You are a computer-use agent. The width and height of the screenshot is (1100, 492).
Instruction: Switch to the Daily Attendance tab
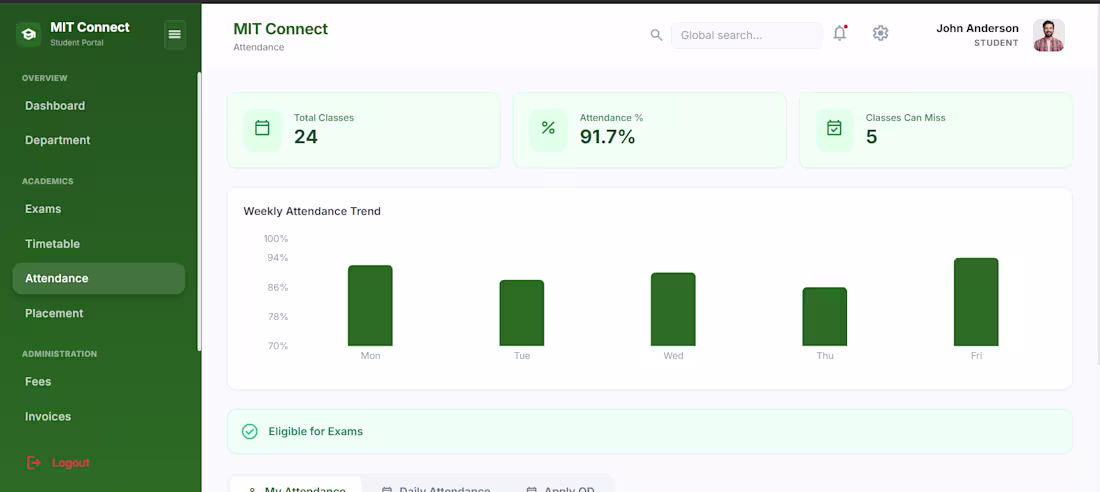436,486
